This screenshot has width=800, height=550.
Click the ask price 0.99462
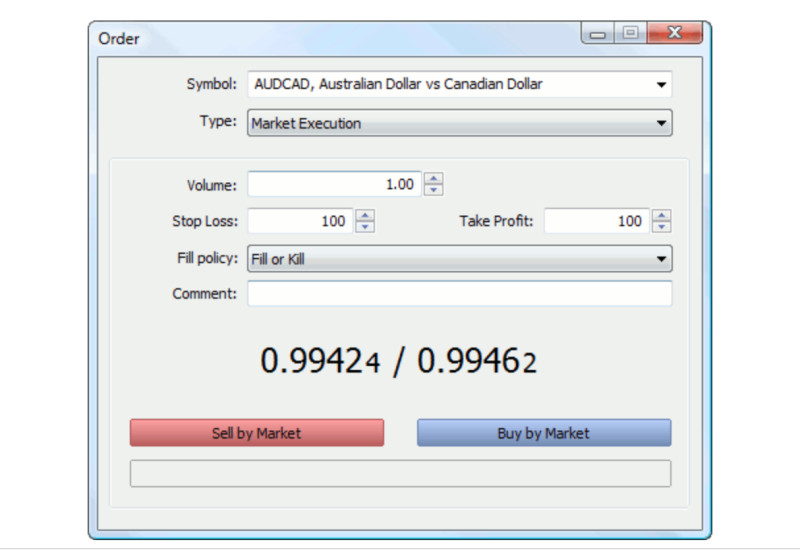pos(477,361)
